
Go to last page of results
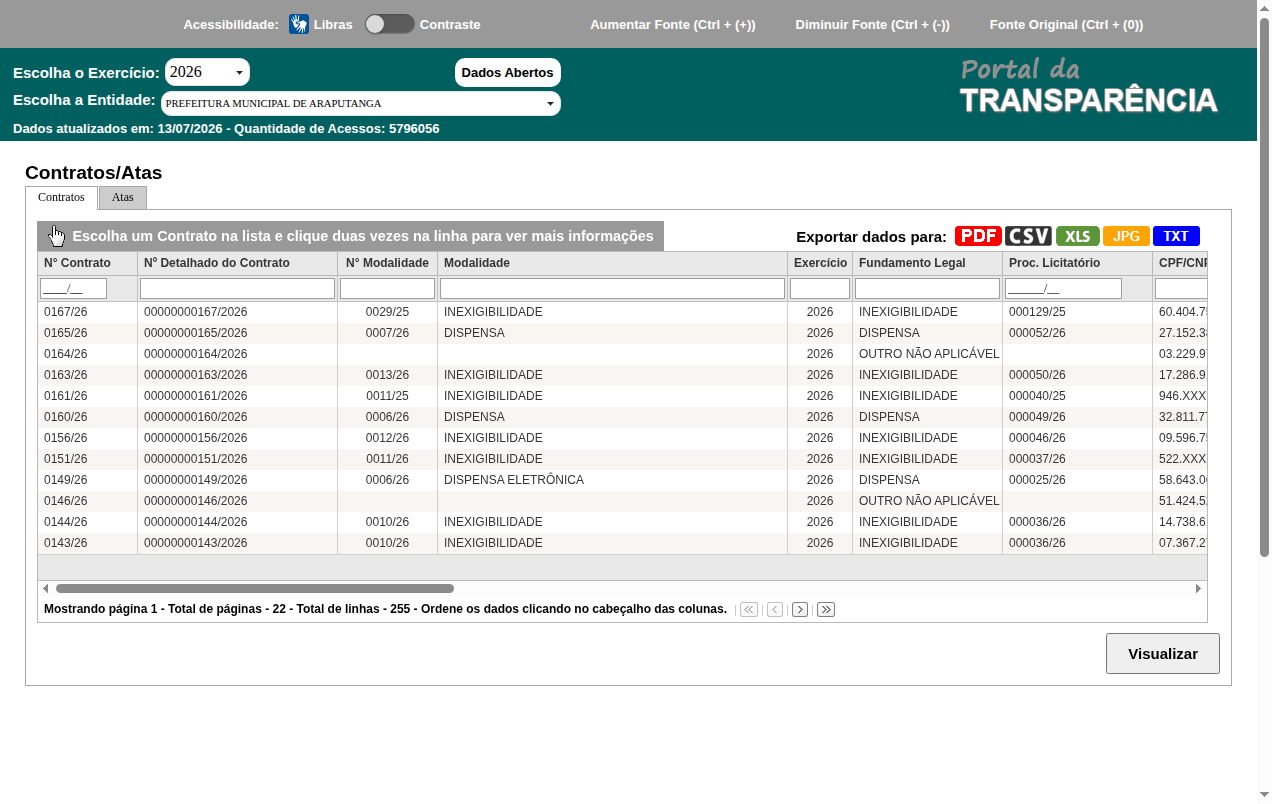826,609
